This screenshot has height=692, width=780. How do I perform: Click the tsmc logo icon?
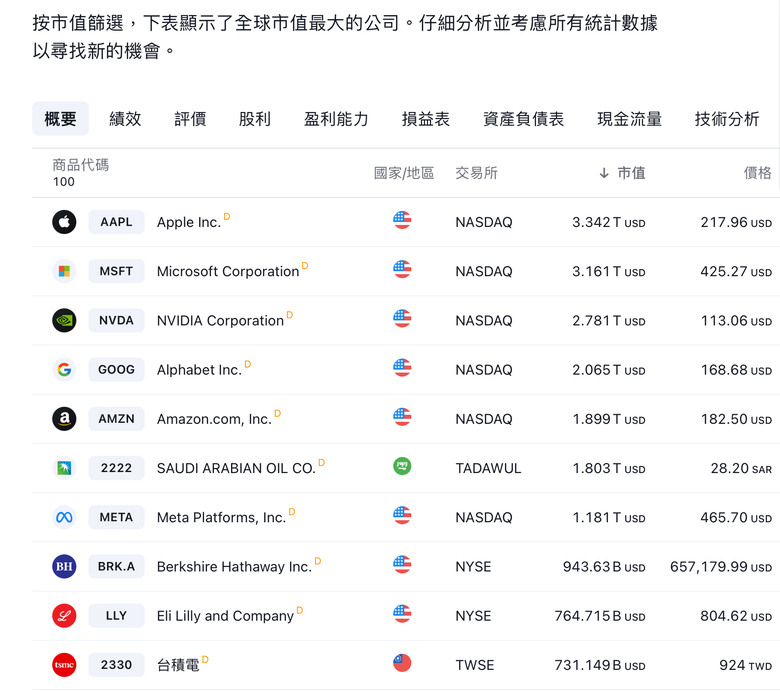(64, 665)
